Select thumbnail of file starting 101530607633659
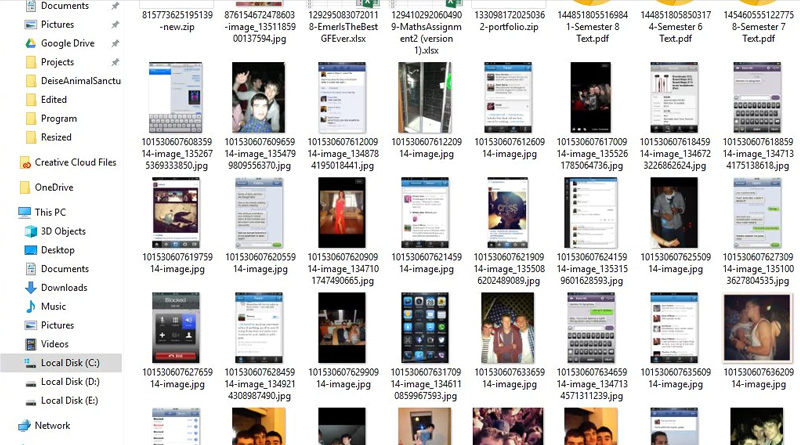This screenshot has height=445, width=800. [x=508, y=328]
